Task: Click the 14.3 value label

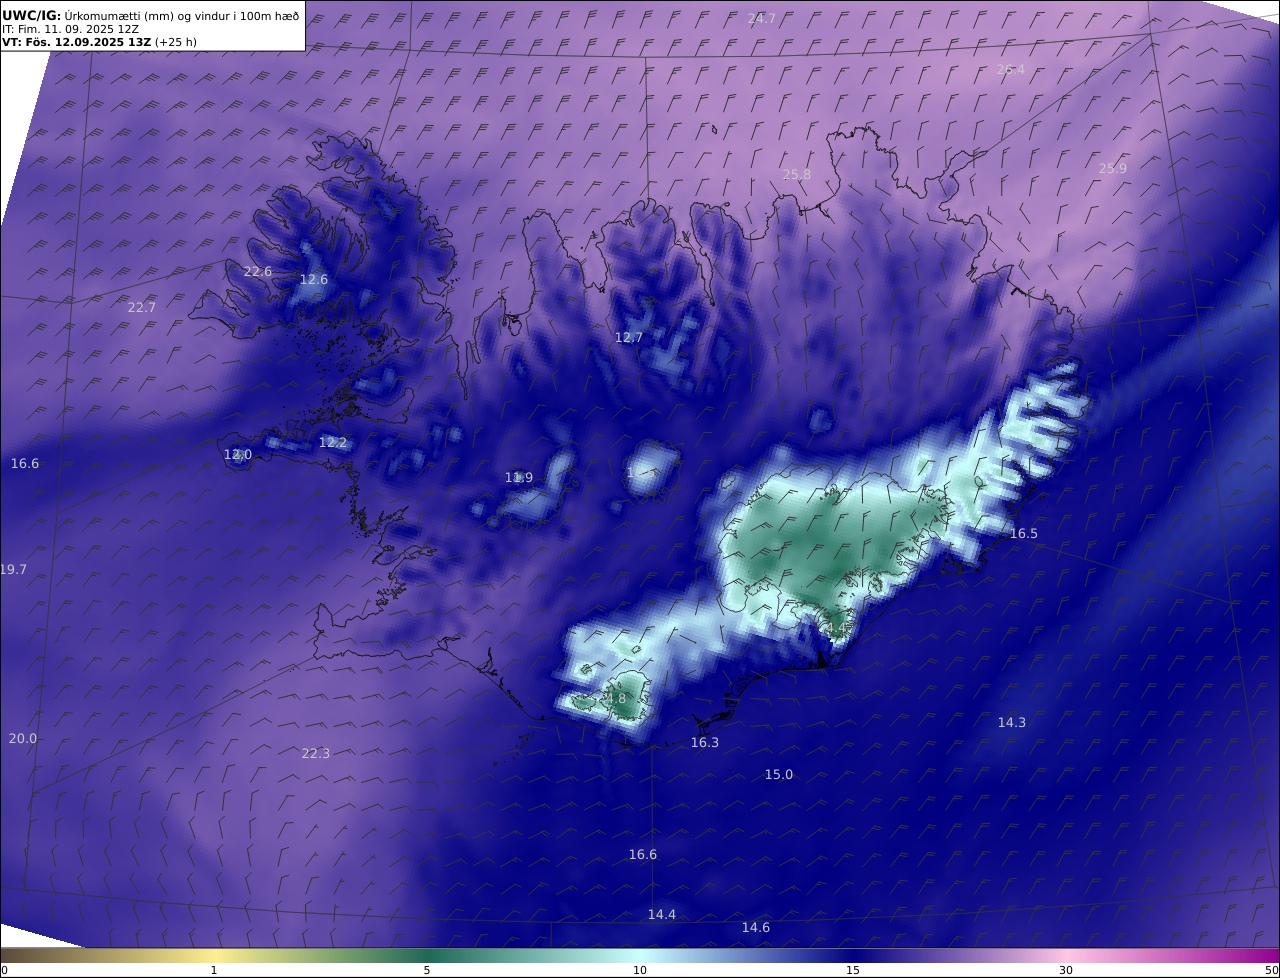Action: coord(1011,721)
